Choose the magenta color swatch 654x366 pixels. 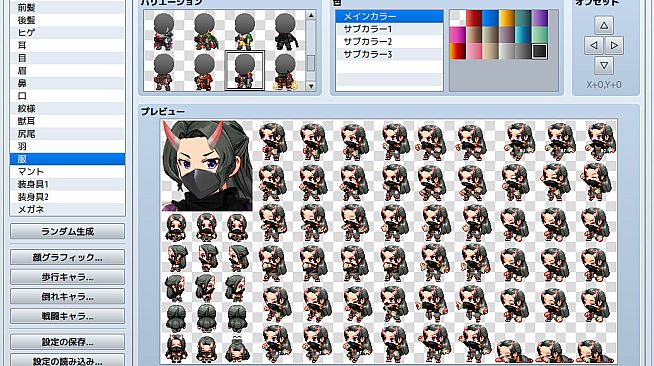click(x=458, y=35)
